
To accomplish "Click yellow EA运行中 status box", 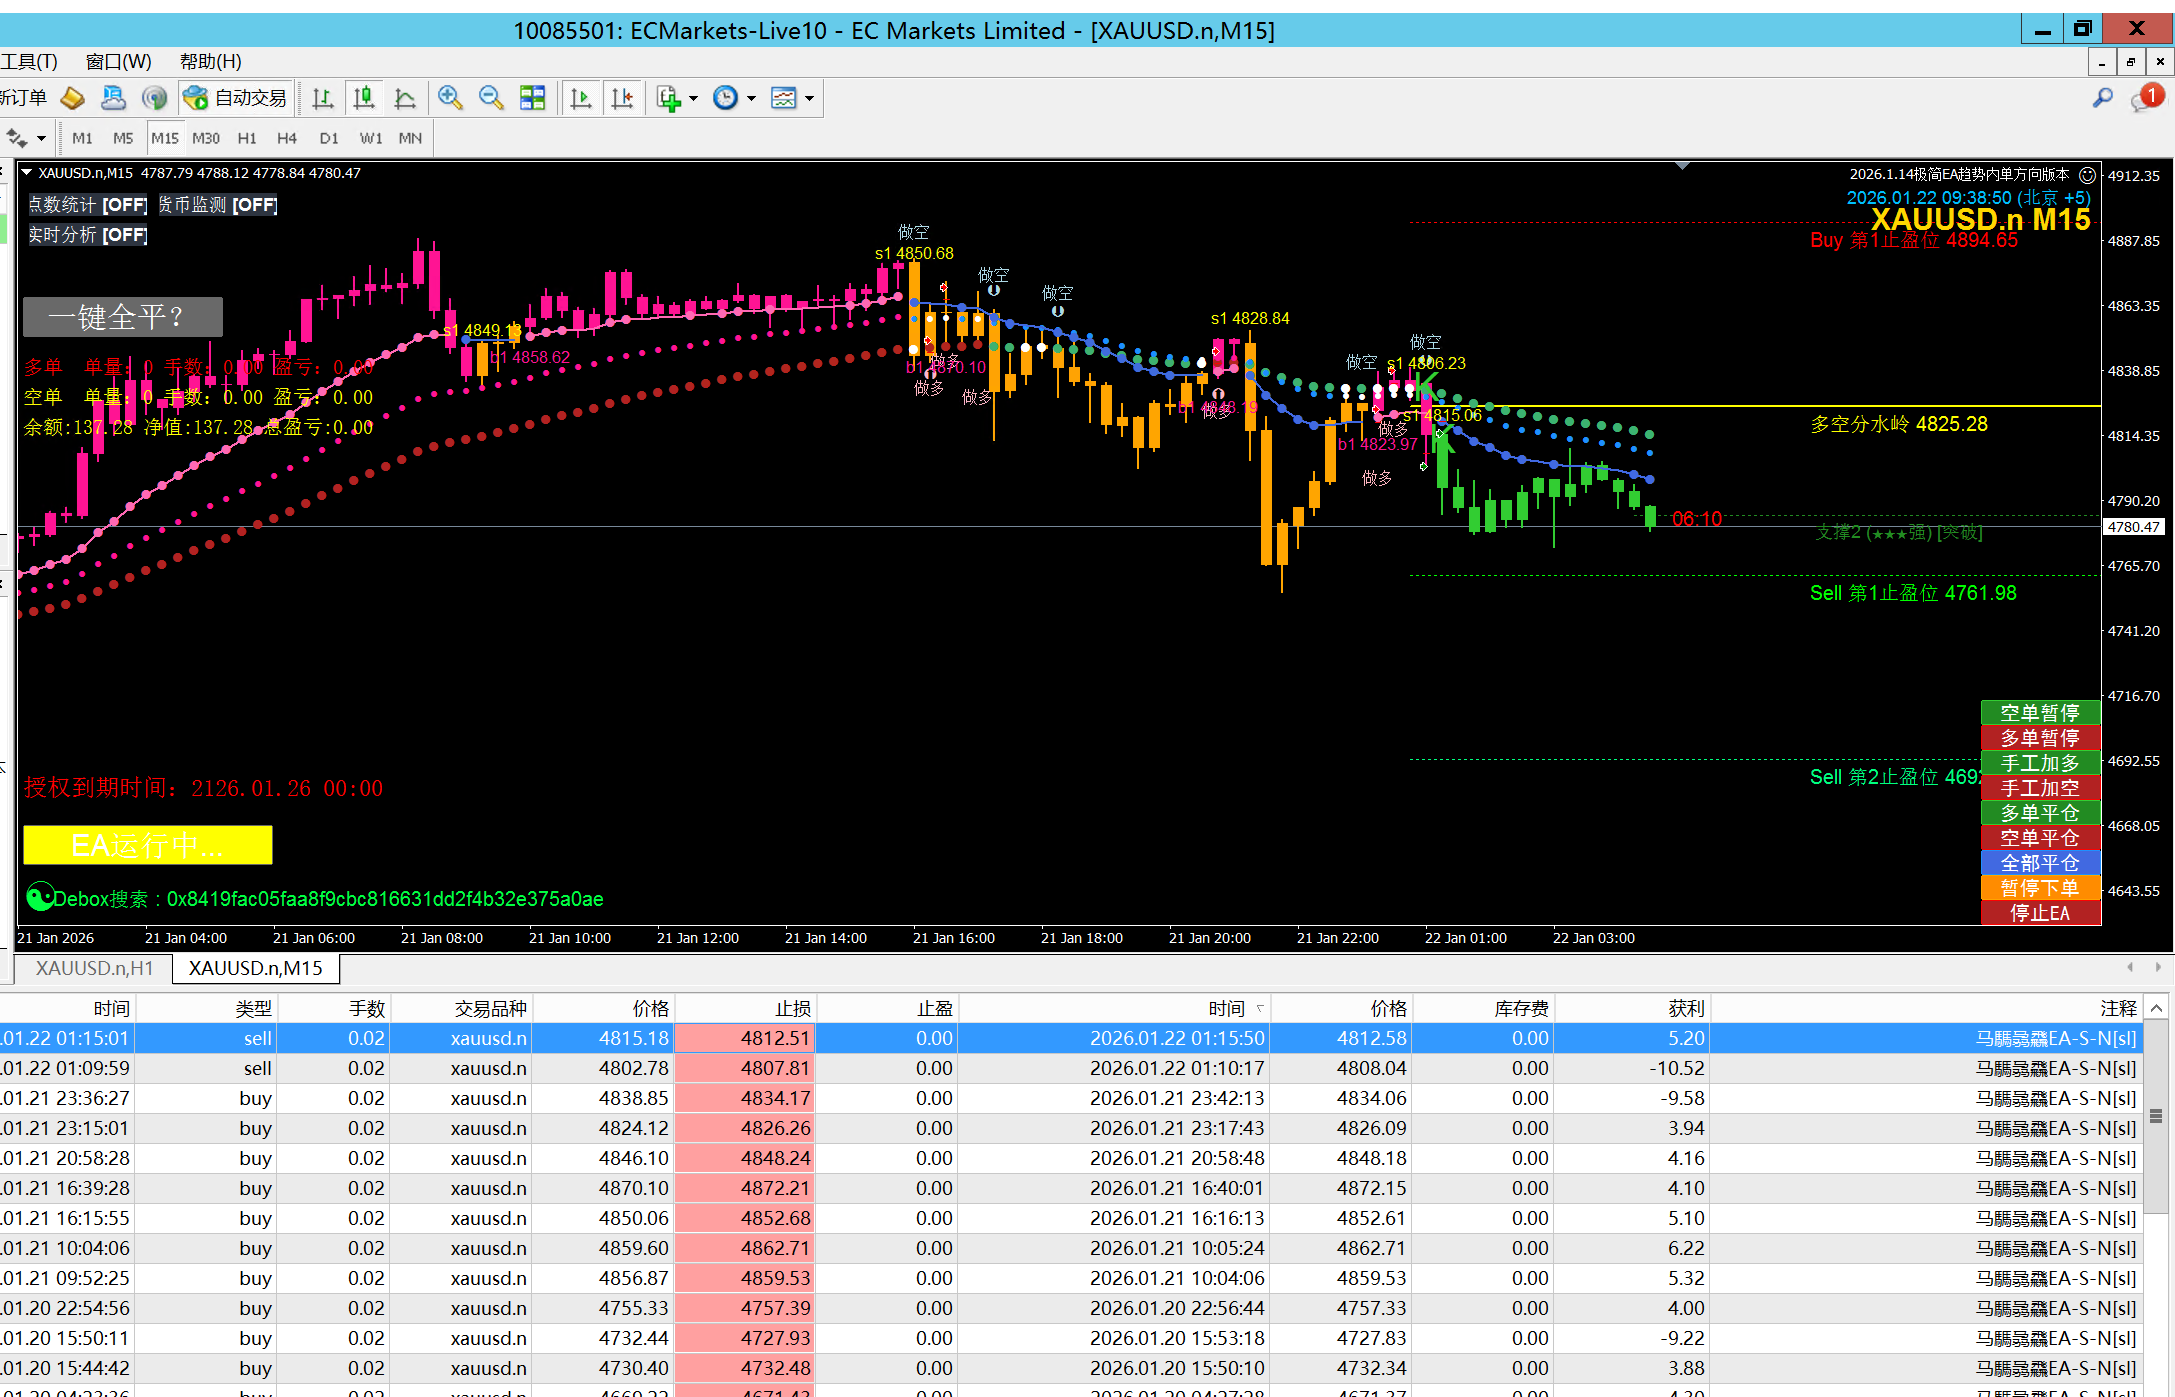I will tap(148, 845).
